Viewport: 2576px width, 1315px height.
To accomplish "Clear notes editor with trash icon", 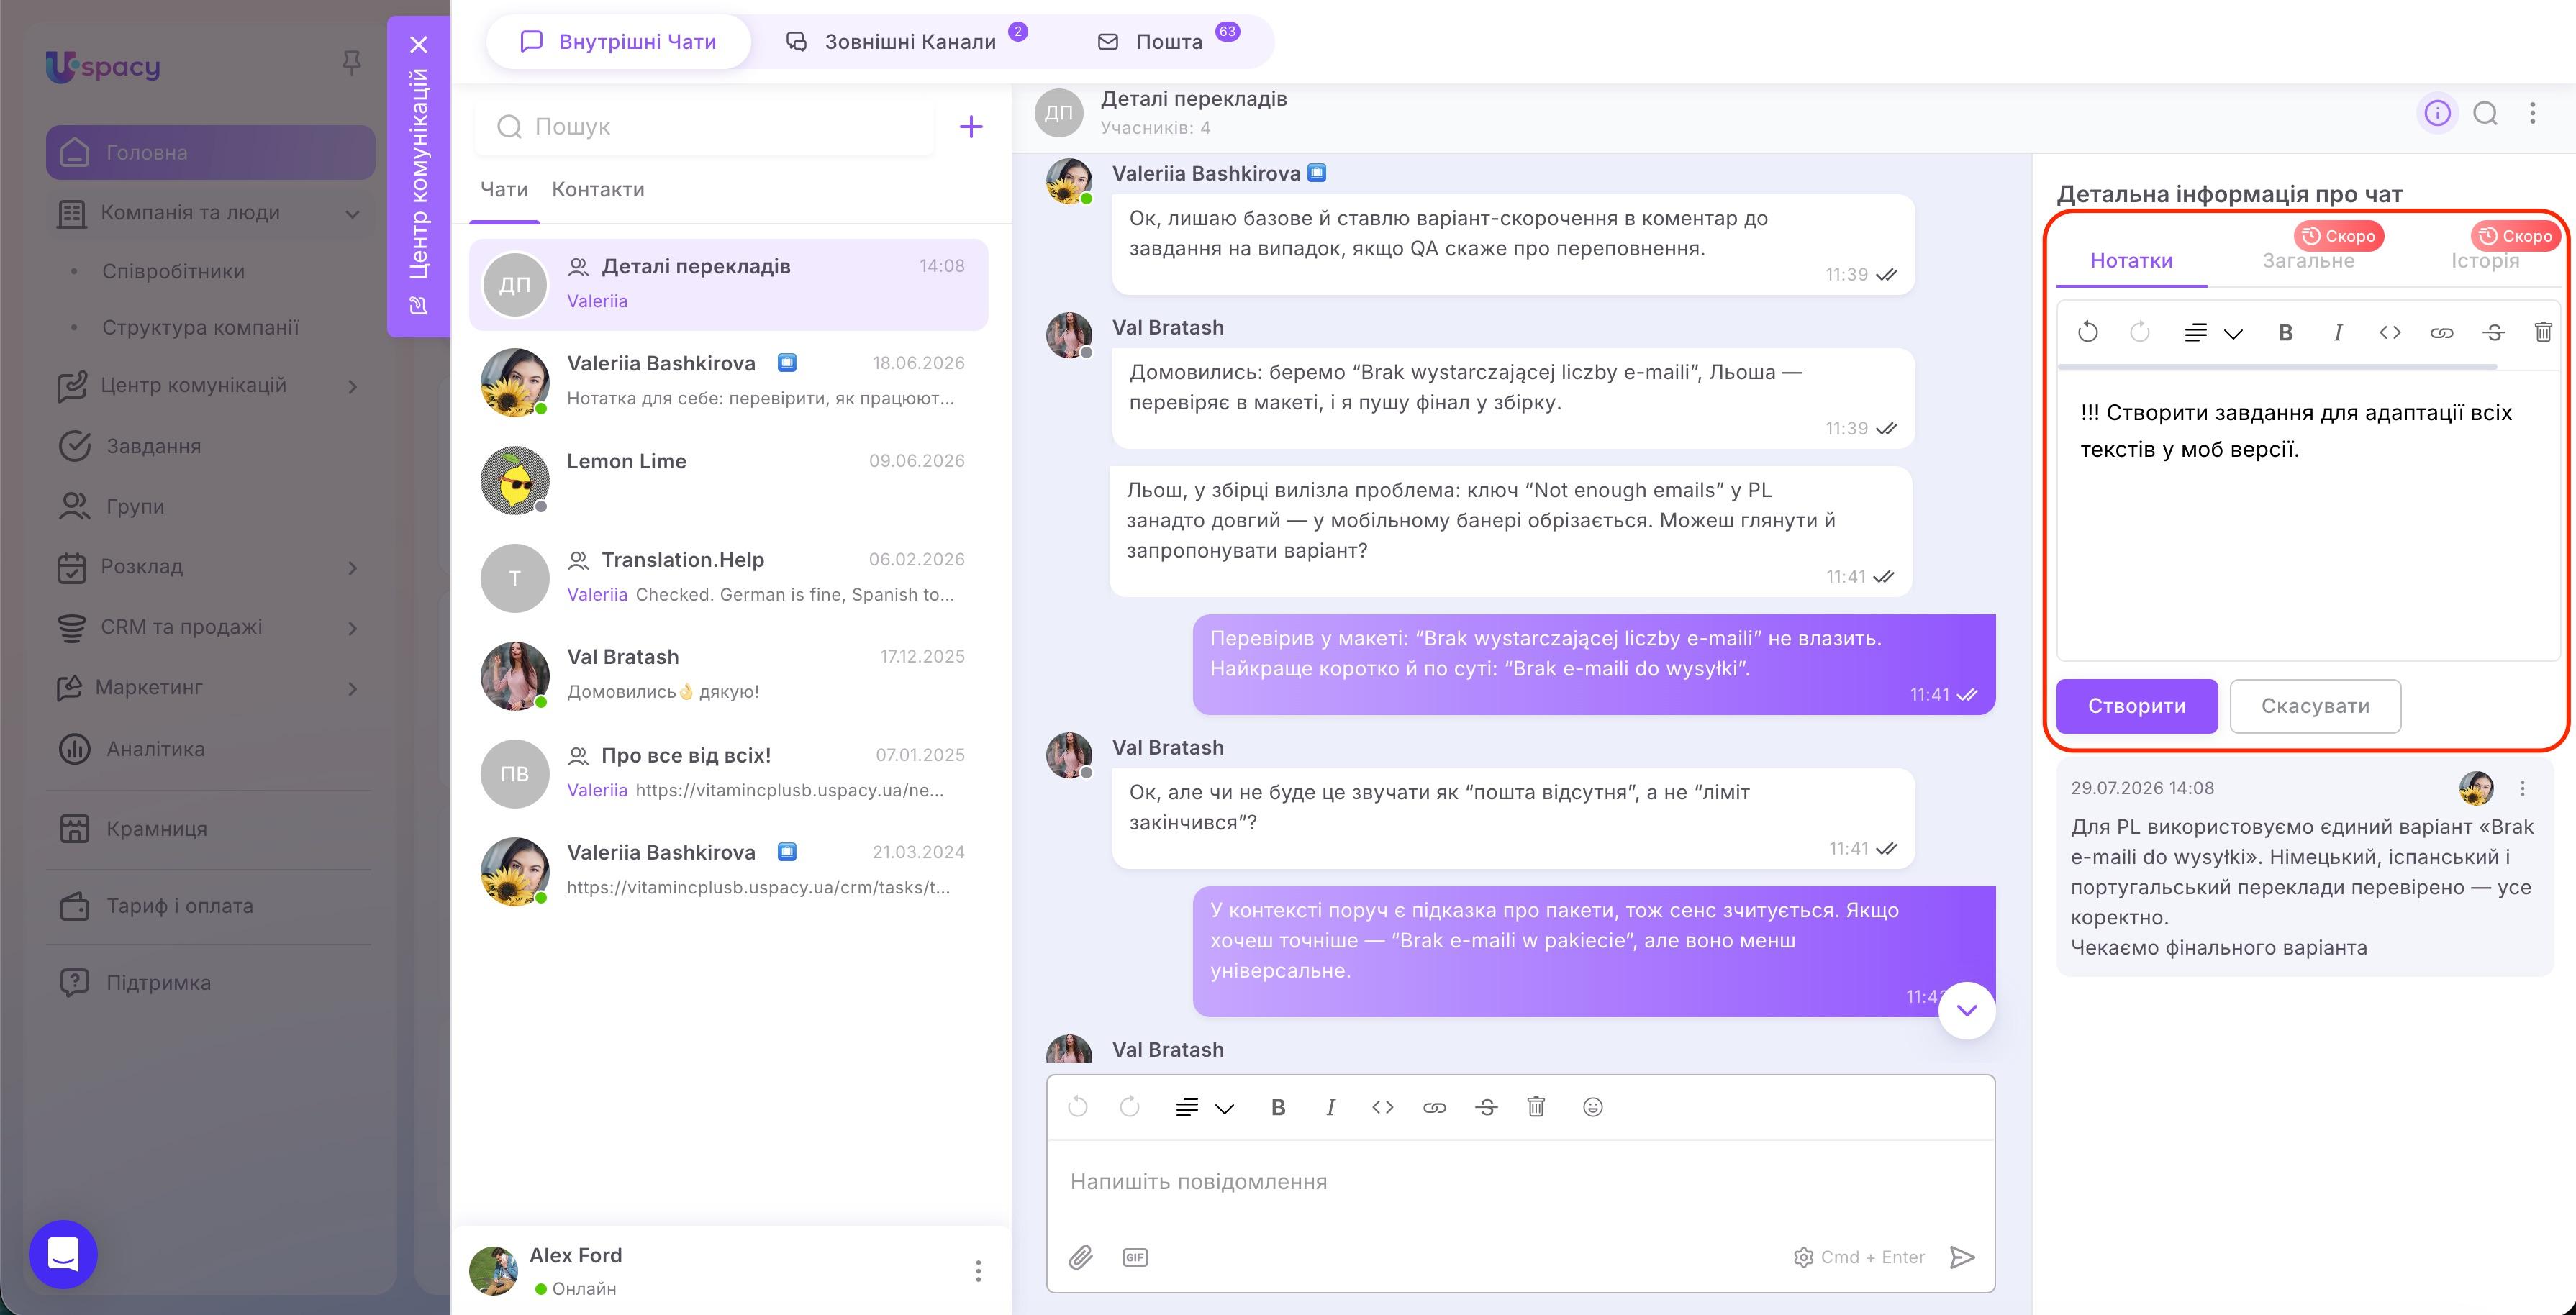I will pyautogui.click(x=2543, y=332).
